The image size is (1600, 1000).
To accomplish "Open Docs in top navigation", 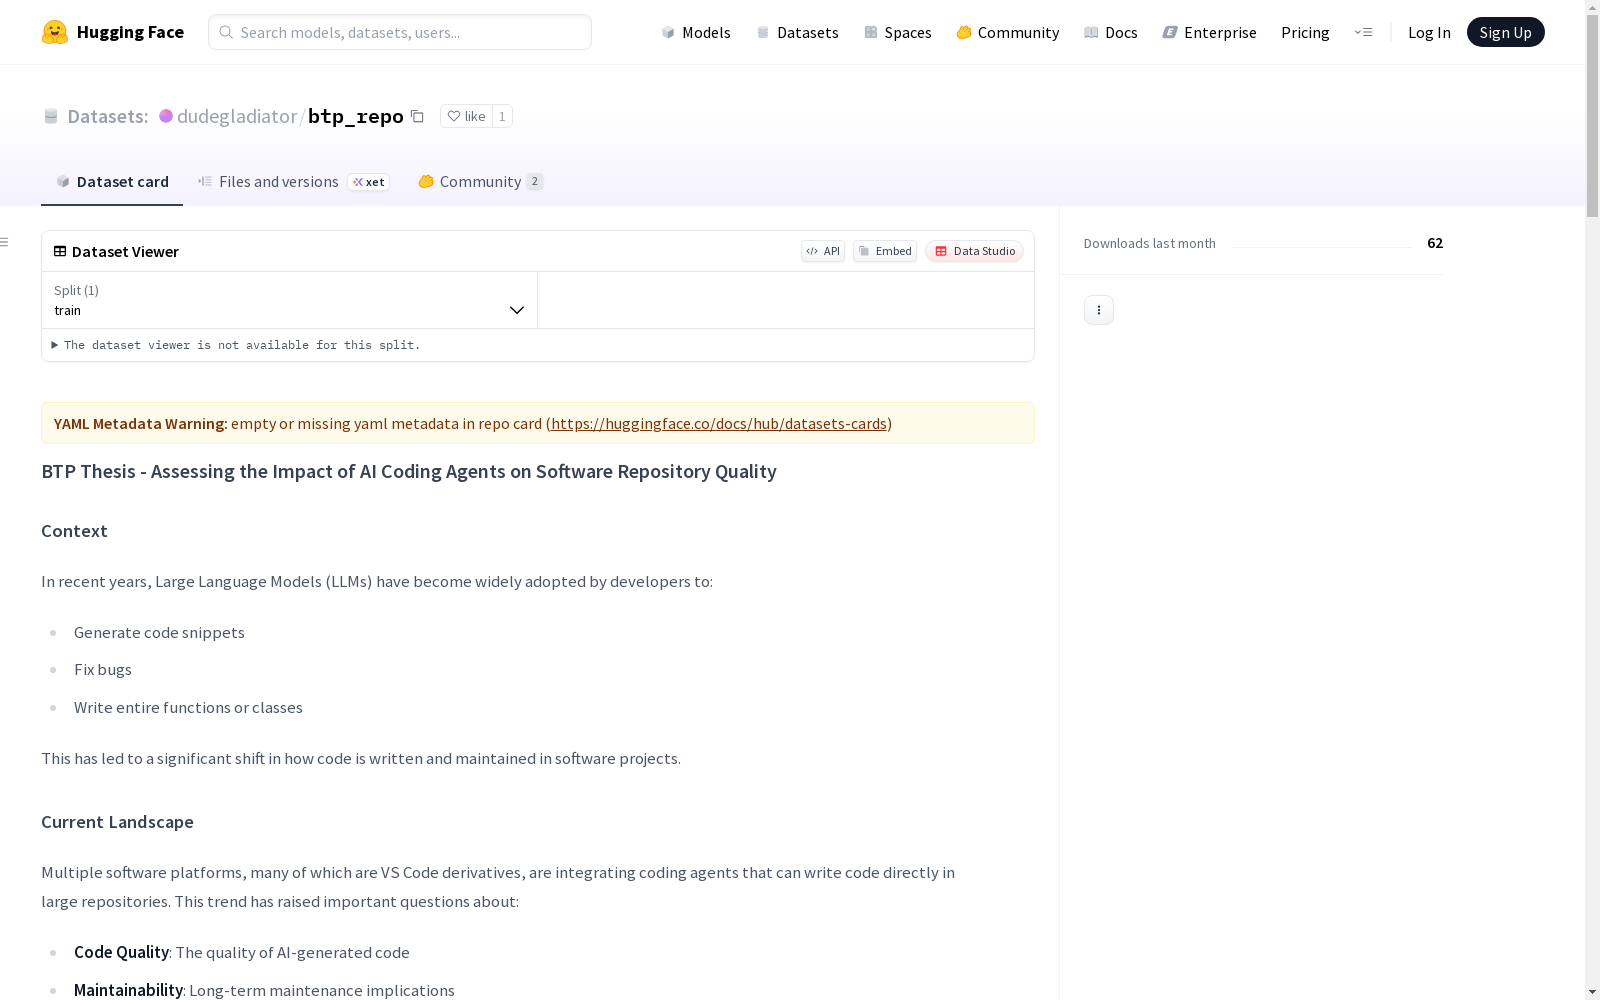I will point(1111,32).
